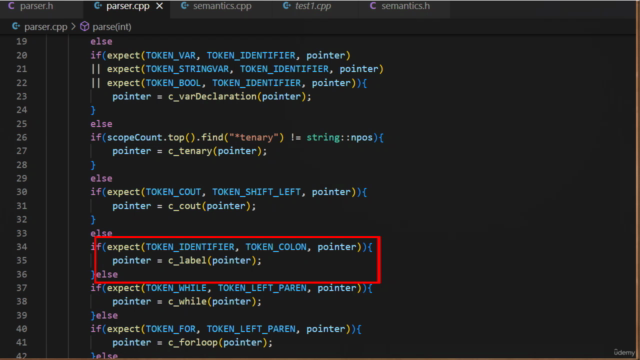The height and width of the screenshot is (360, 640).
Task: Click TOKEN_FOR on line 40
Action: click(170, 329)
